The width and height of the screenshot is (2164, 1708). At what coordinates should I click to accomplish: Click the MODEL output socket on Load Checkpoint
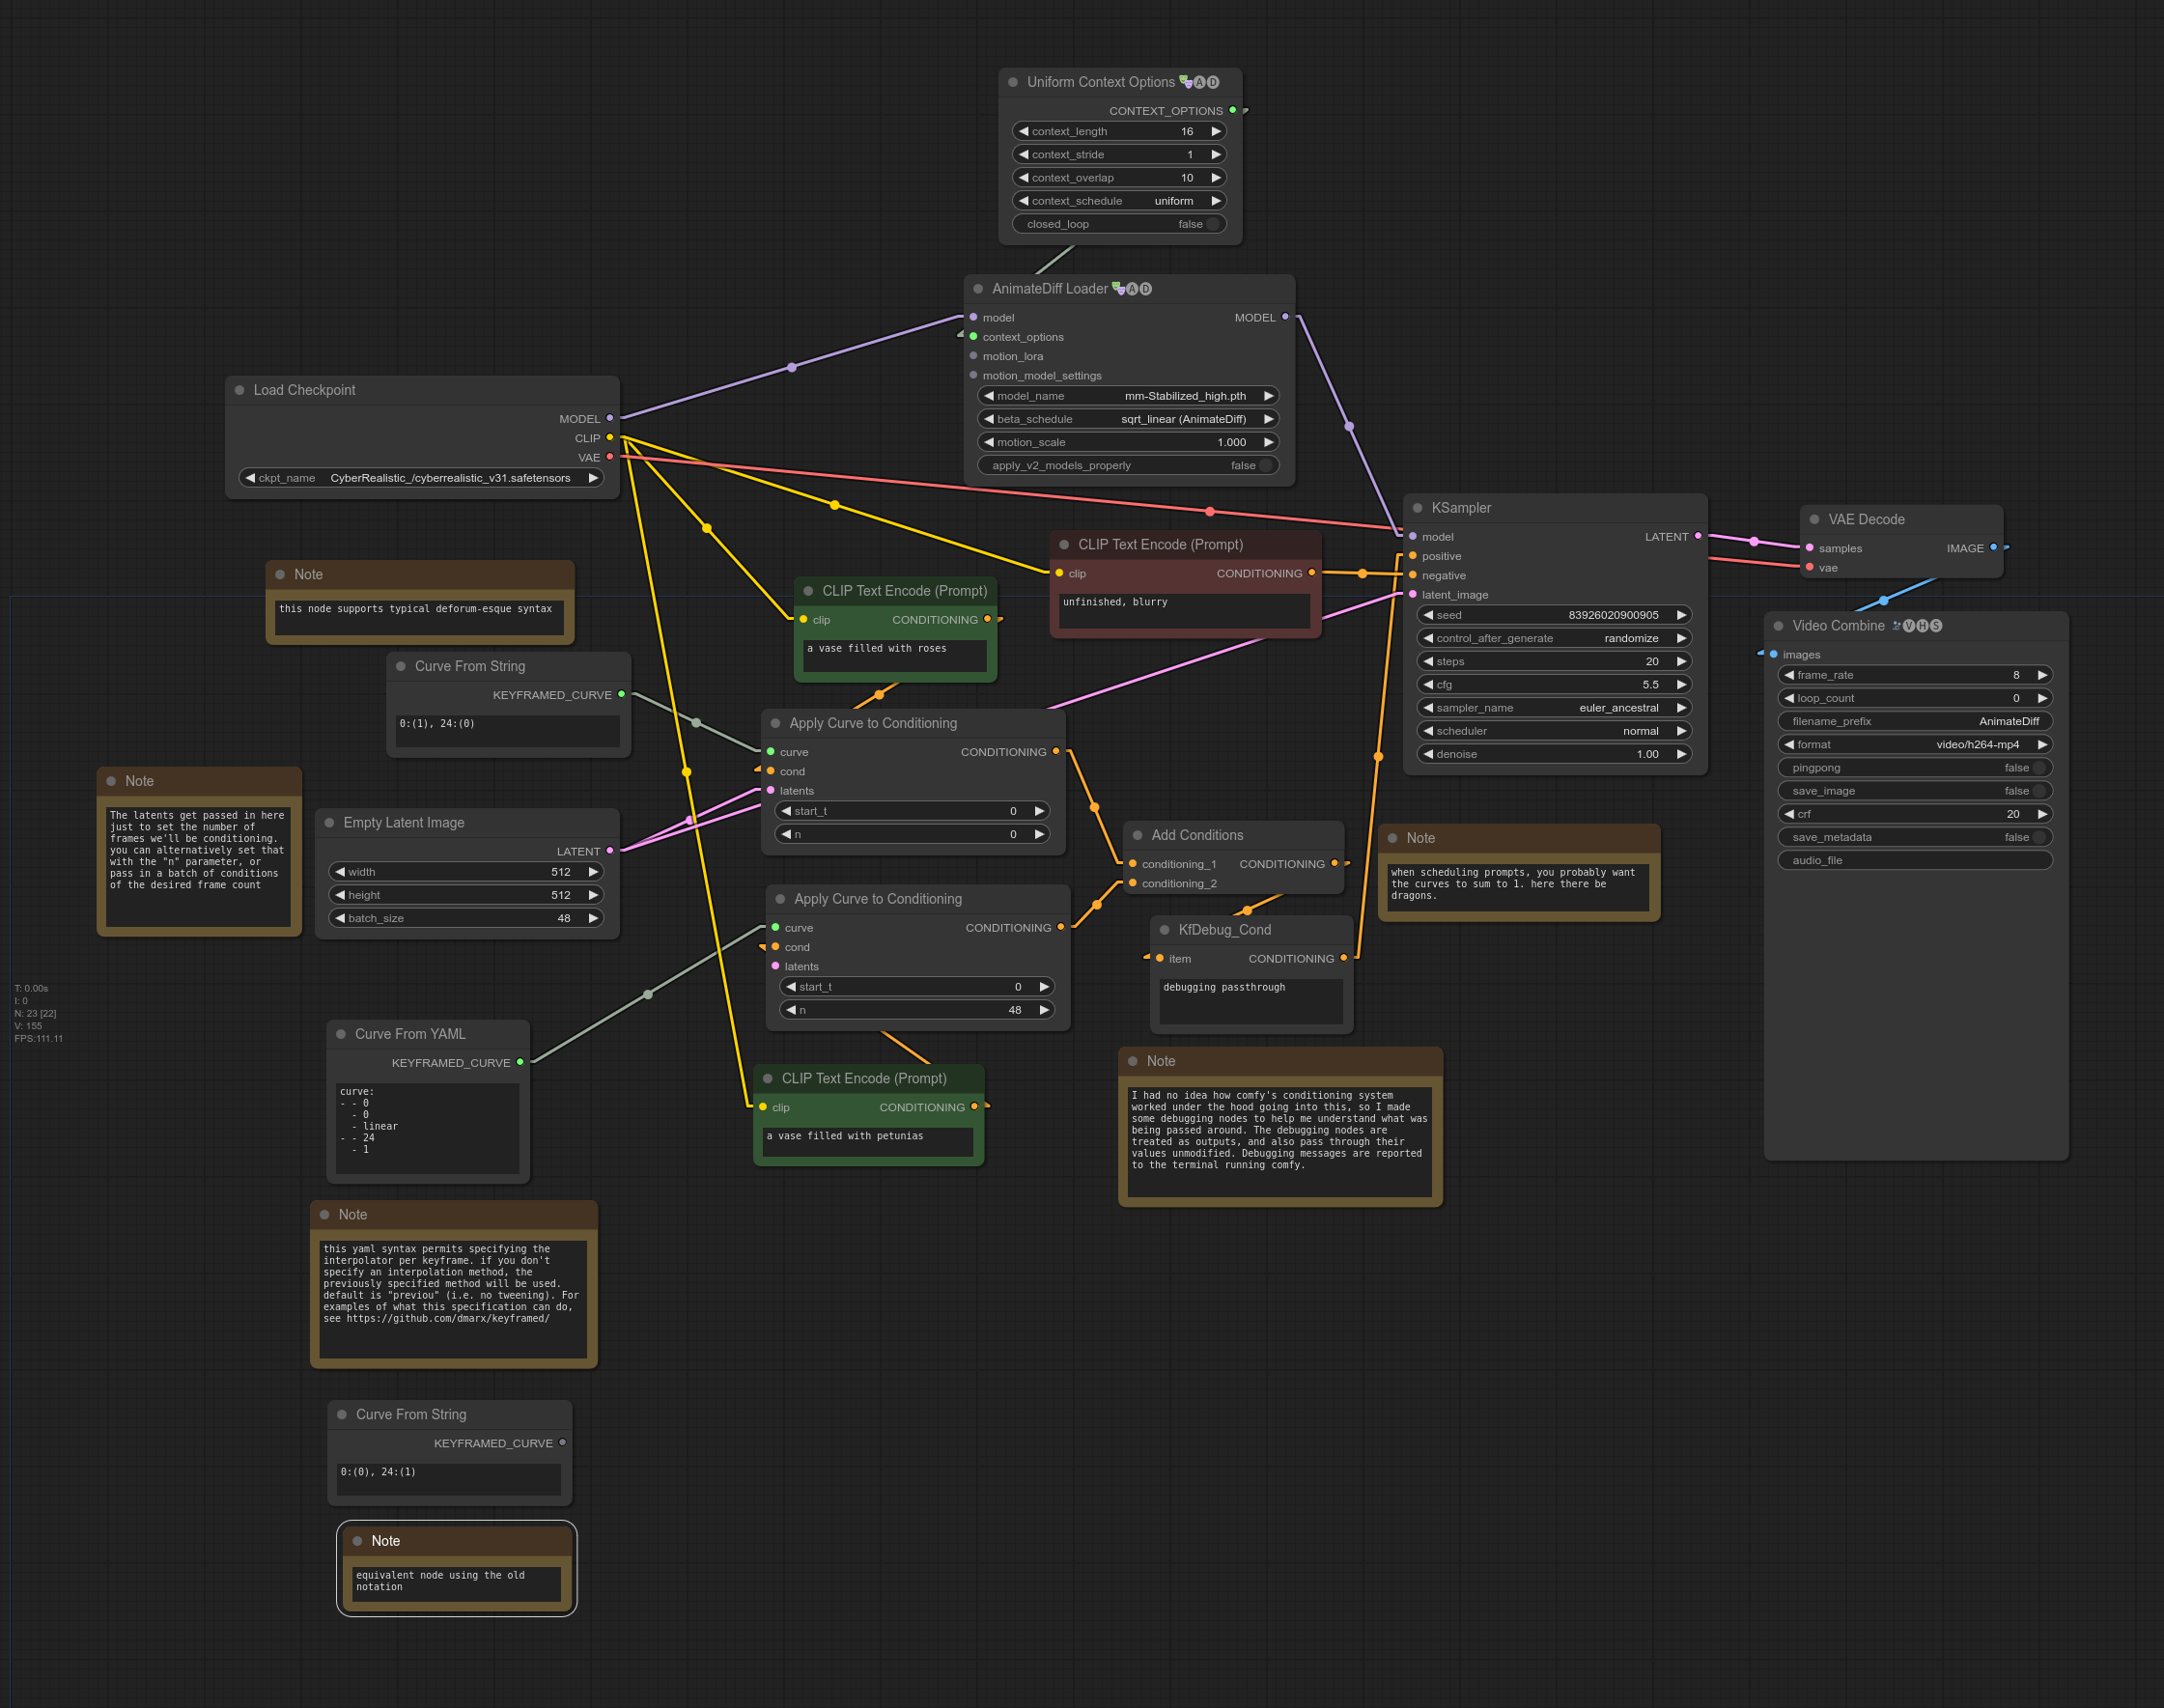[x=610, y=418]
